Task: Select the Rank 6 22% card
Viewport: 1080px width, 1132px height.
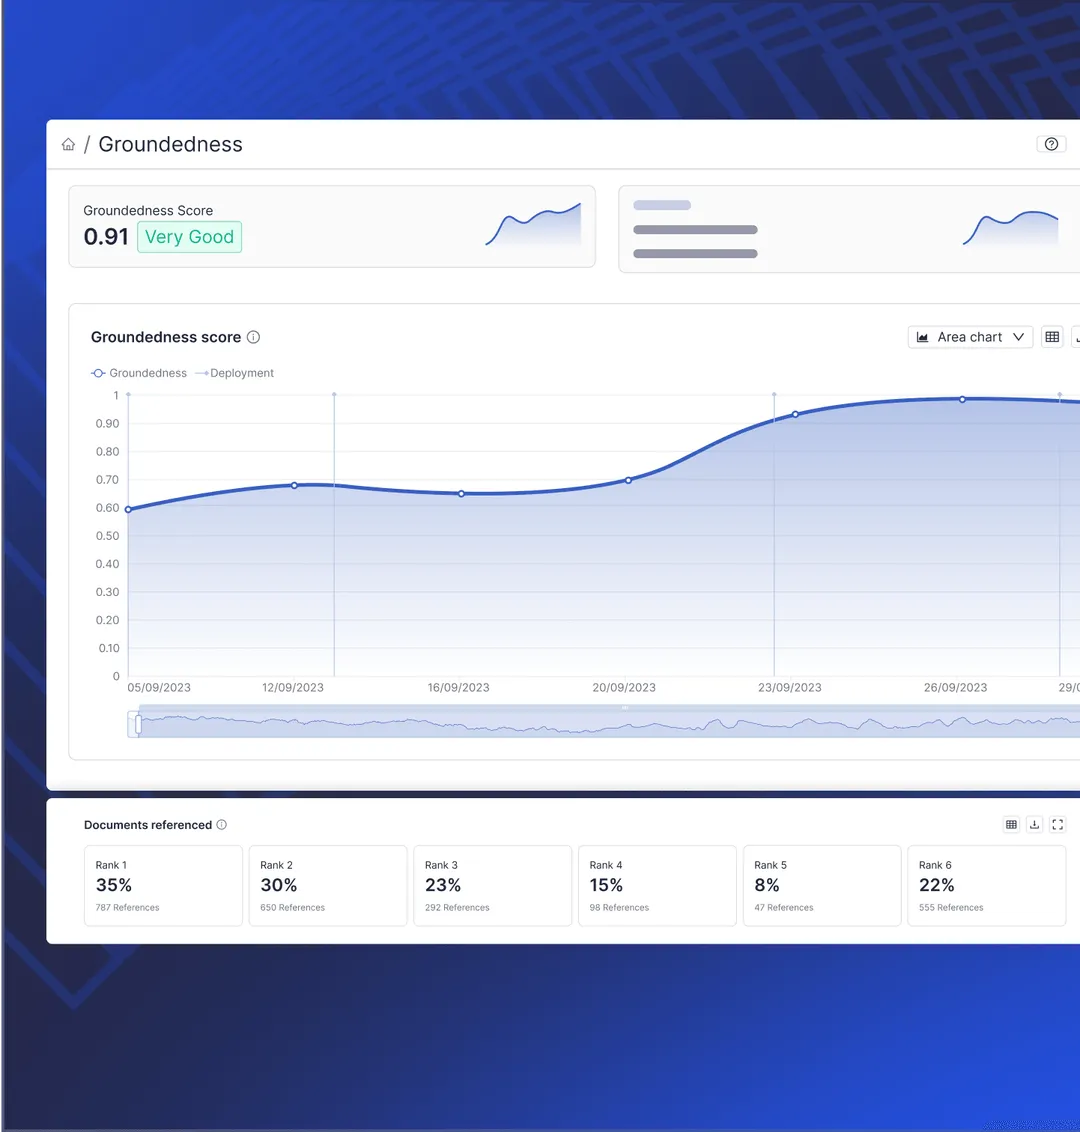Action: [987, 886]
